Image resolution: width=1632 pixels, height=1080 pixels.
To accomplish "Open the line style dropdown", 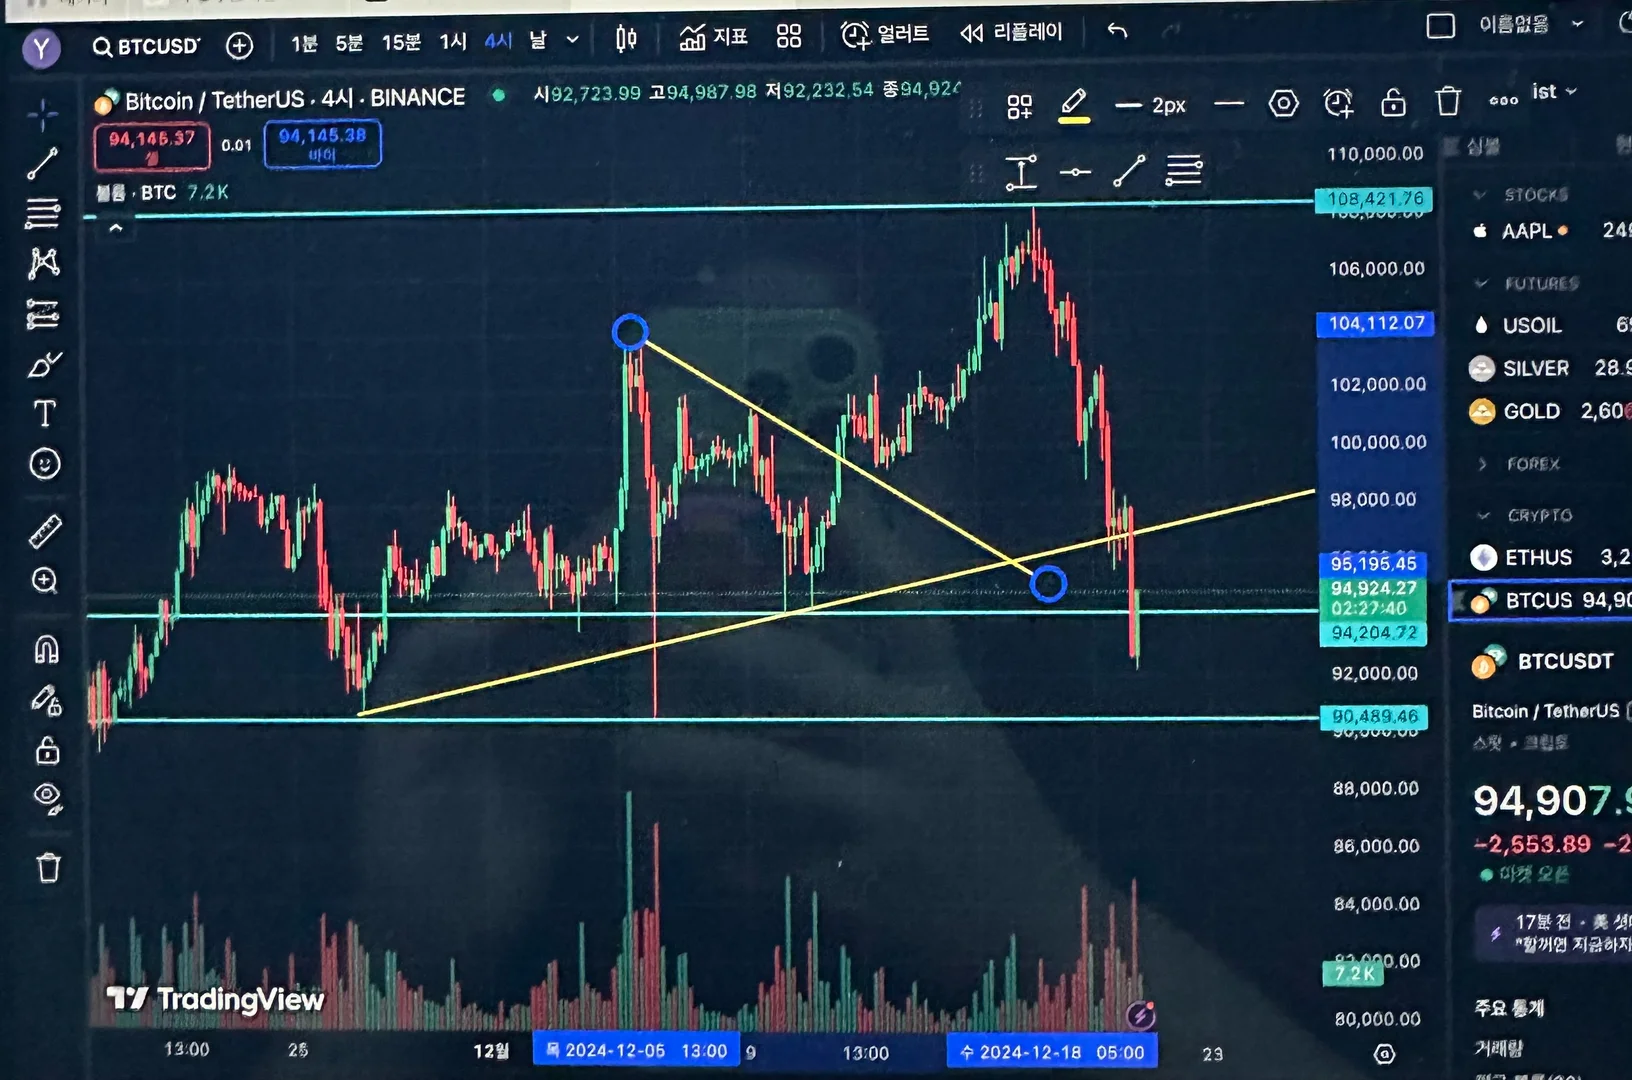I will click(1229, 103).
